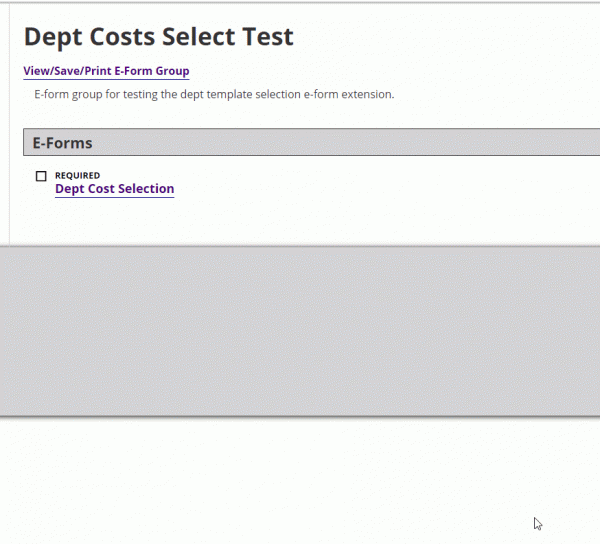Click the word Dept in page heading

coord(53,37)
